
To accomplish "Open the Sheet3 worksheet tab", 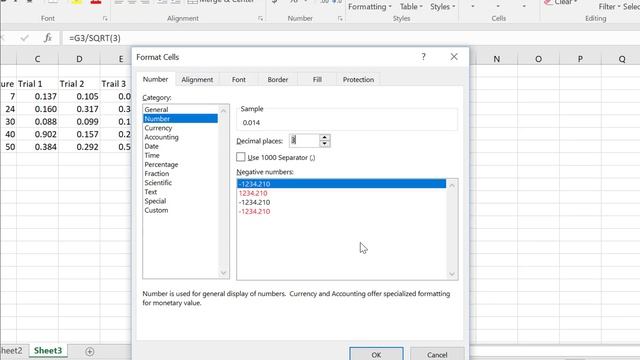I will pos(48,351).
